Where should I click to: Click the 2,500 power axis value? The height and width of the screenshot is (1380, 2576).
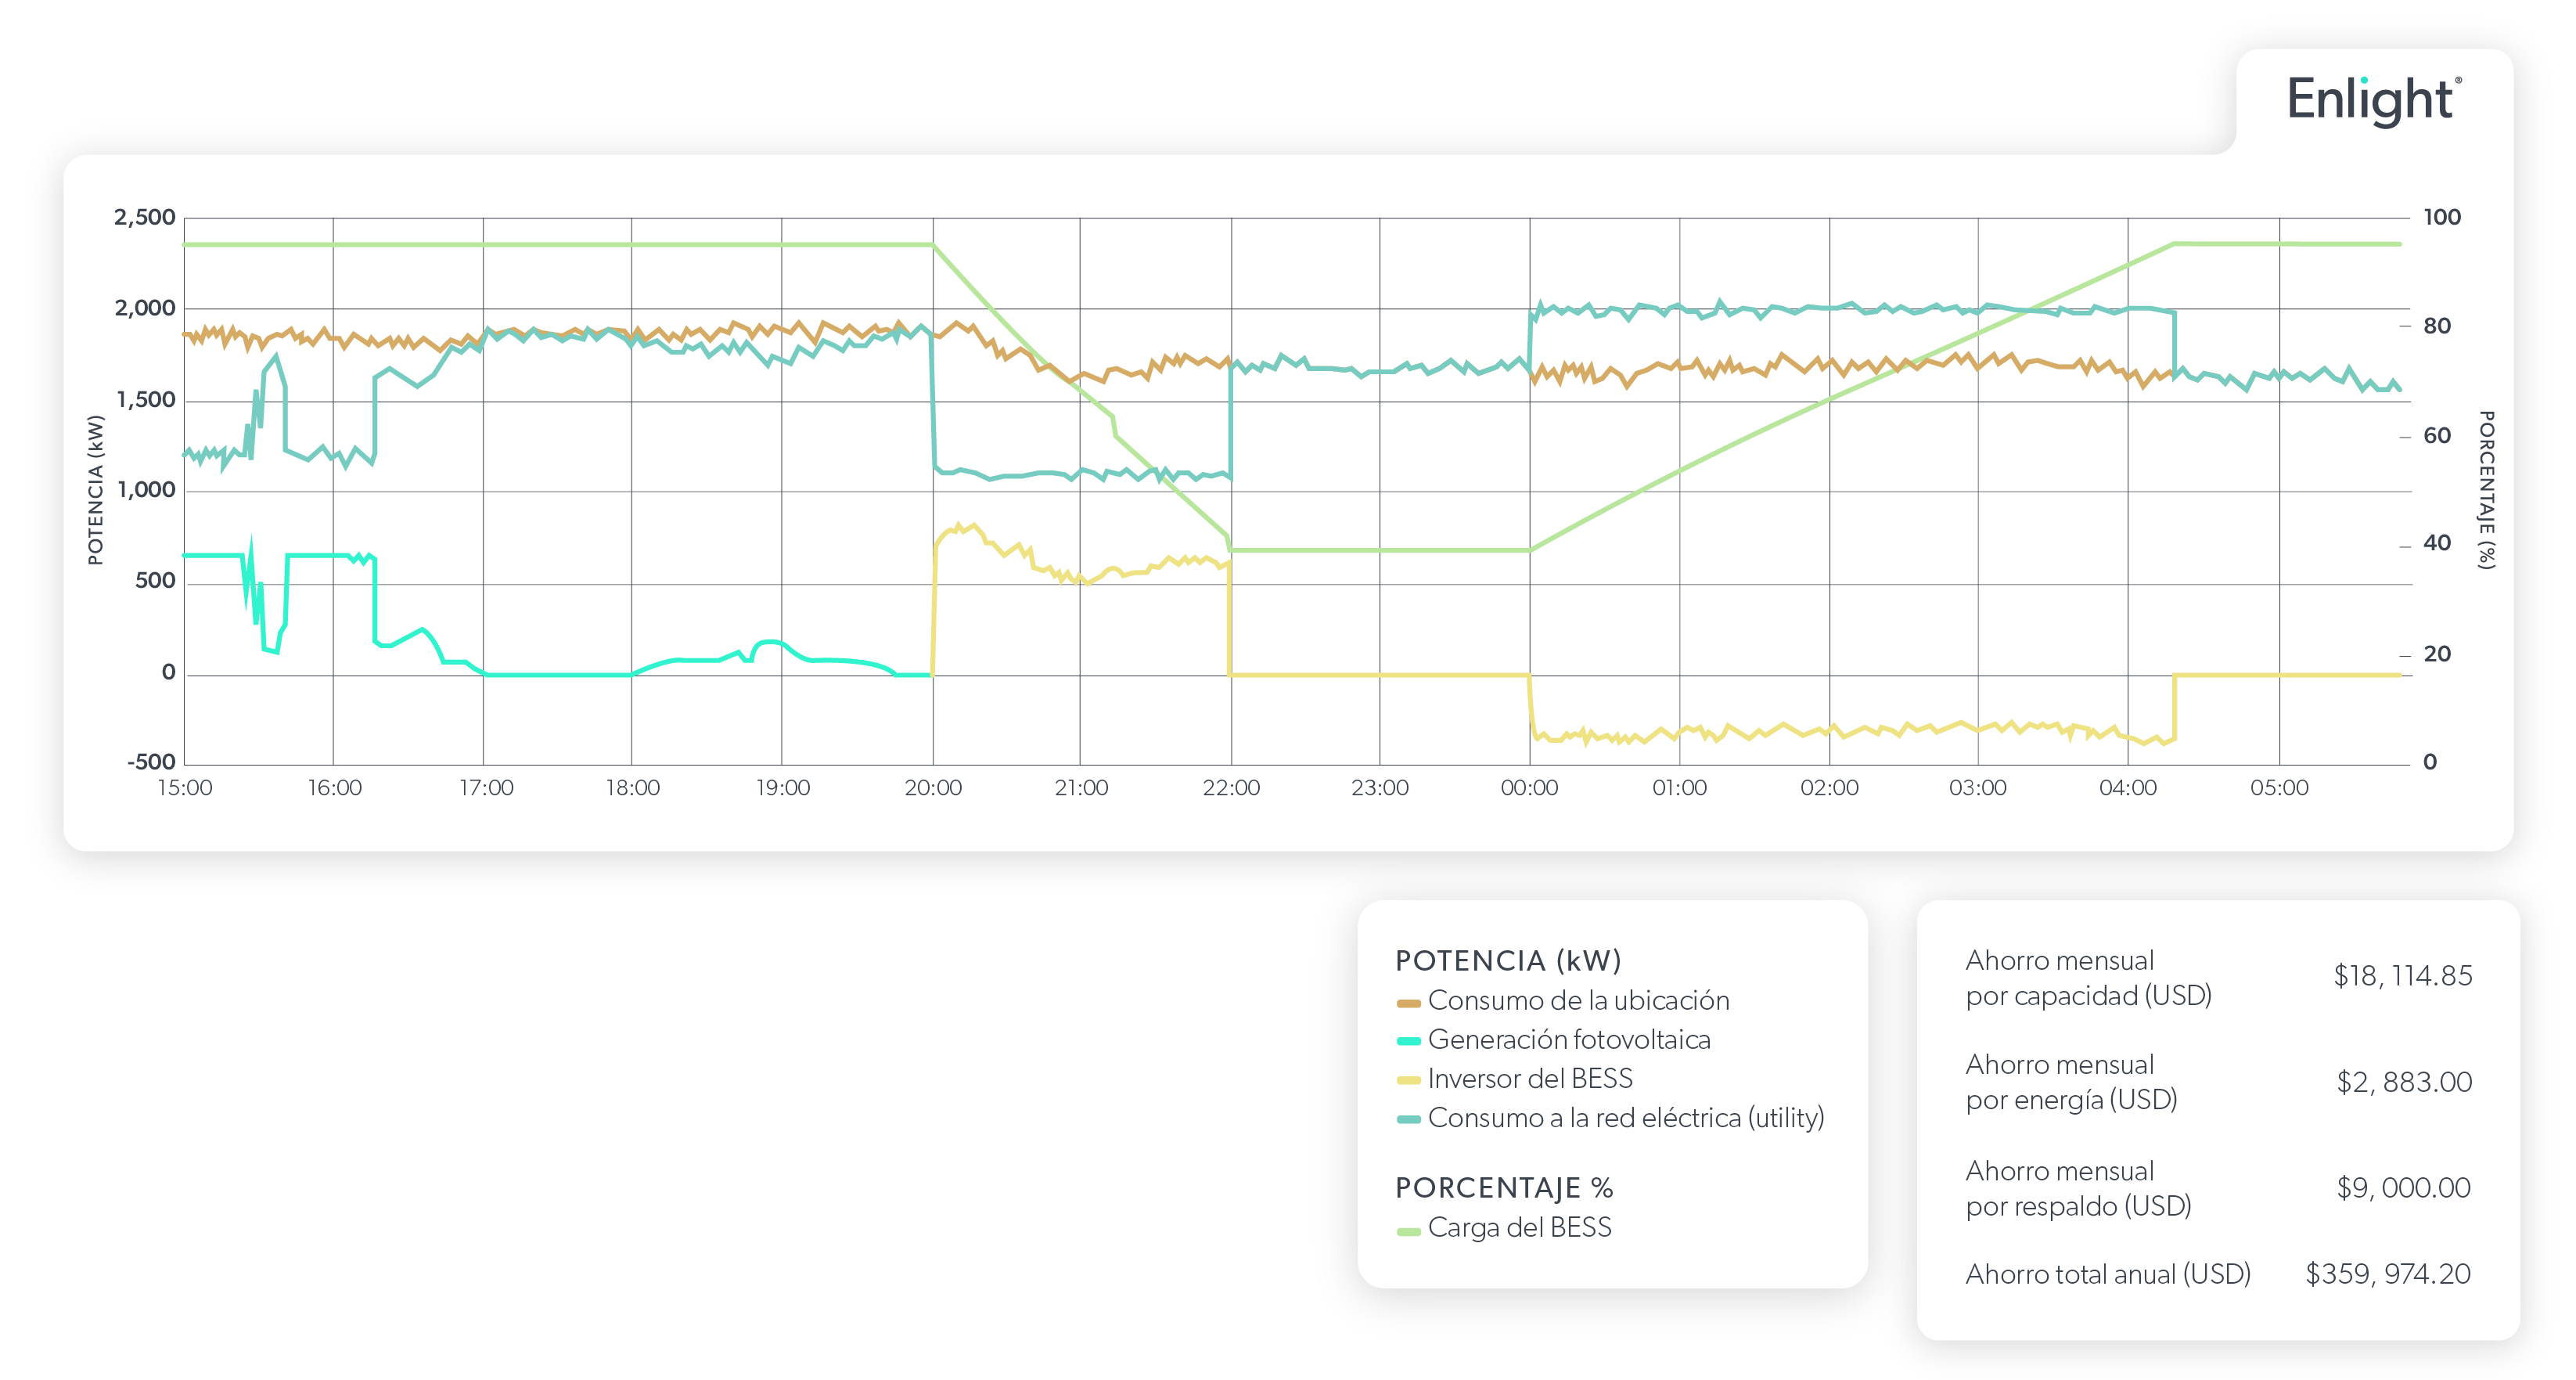point(145,218)
